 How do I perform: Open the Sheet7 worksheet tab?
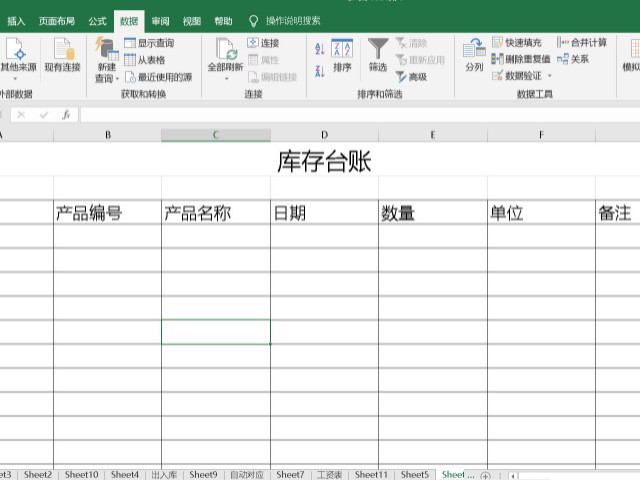click(x=290, y=475)
